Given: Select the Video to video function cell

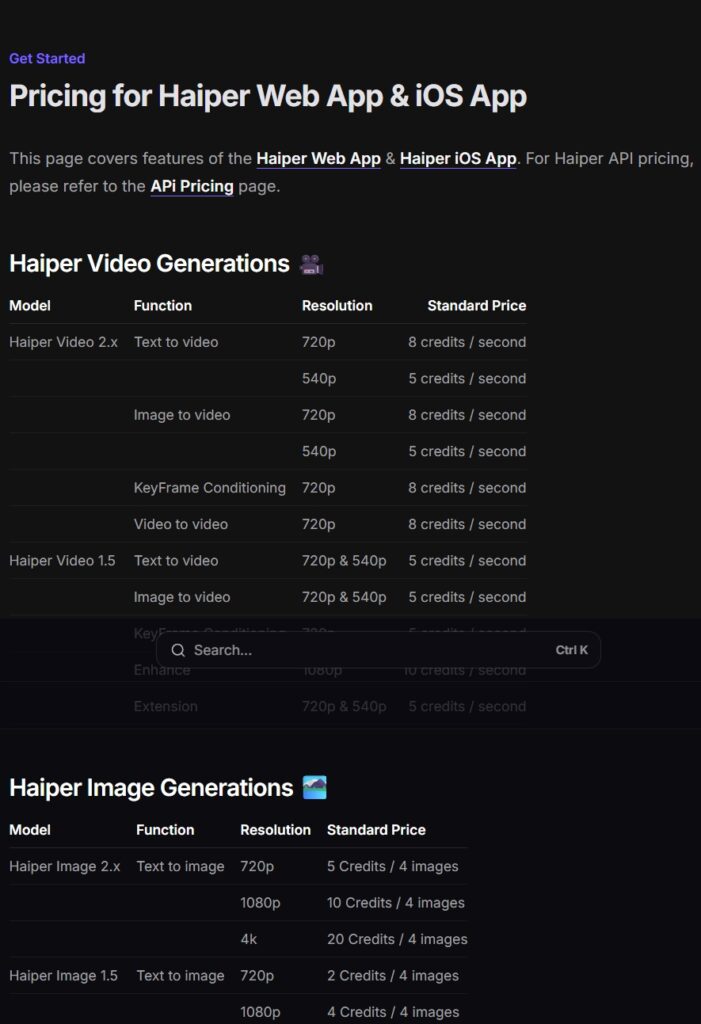Looking at the screenshot, I should pos(180,524).
